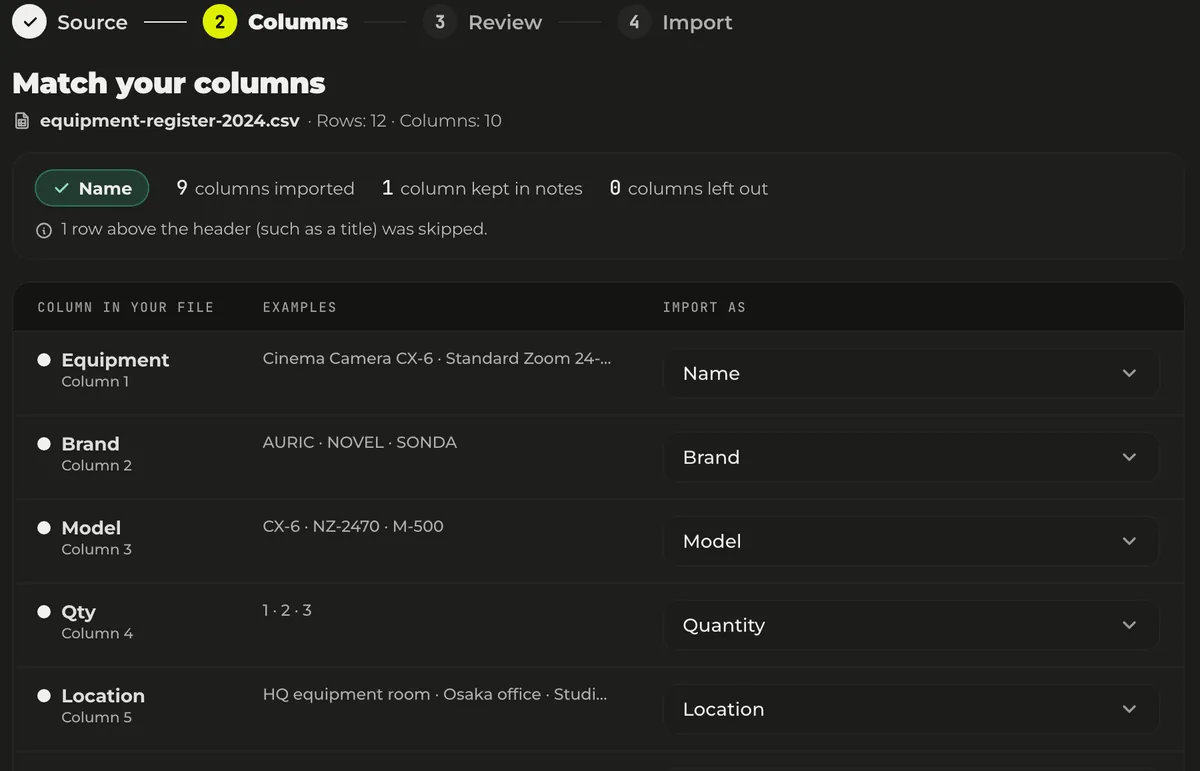The image size is (1200, 771).
Task: Click the CSV file icon beside the file name
Action: click(x=22, y=121)
